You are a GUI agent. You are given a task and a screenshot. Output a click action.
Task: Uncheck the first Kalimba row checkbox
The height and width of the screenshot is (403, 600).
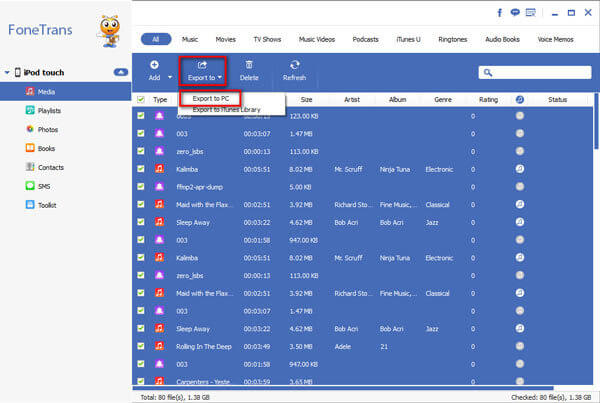141,169
